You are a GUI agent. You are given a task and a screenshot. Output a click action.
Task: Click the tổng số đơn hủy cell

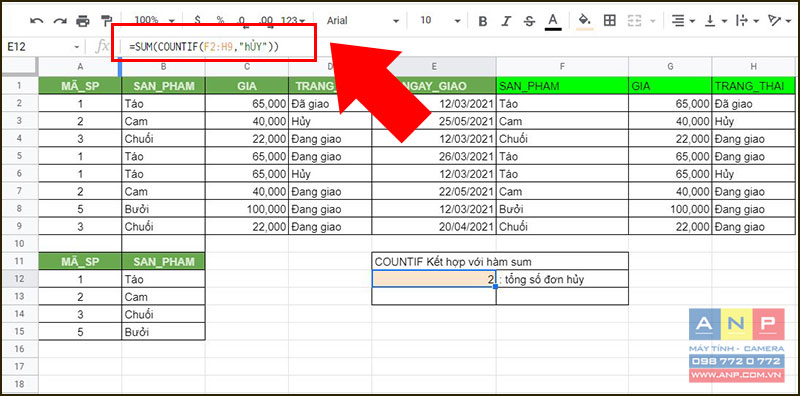[562, 279]
